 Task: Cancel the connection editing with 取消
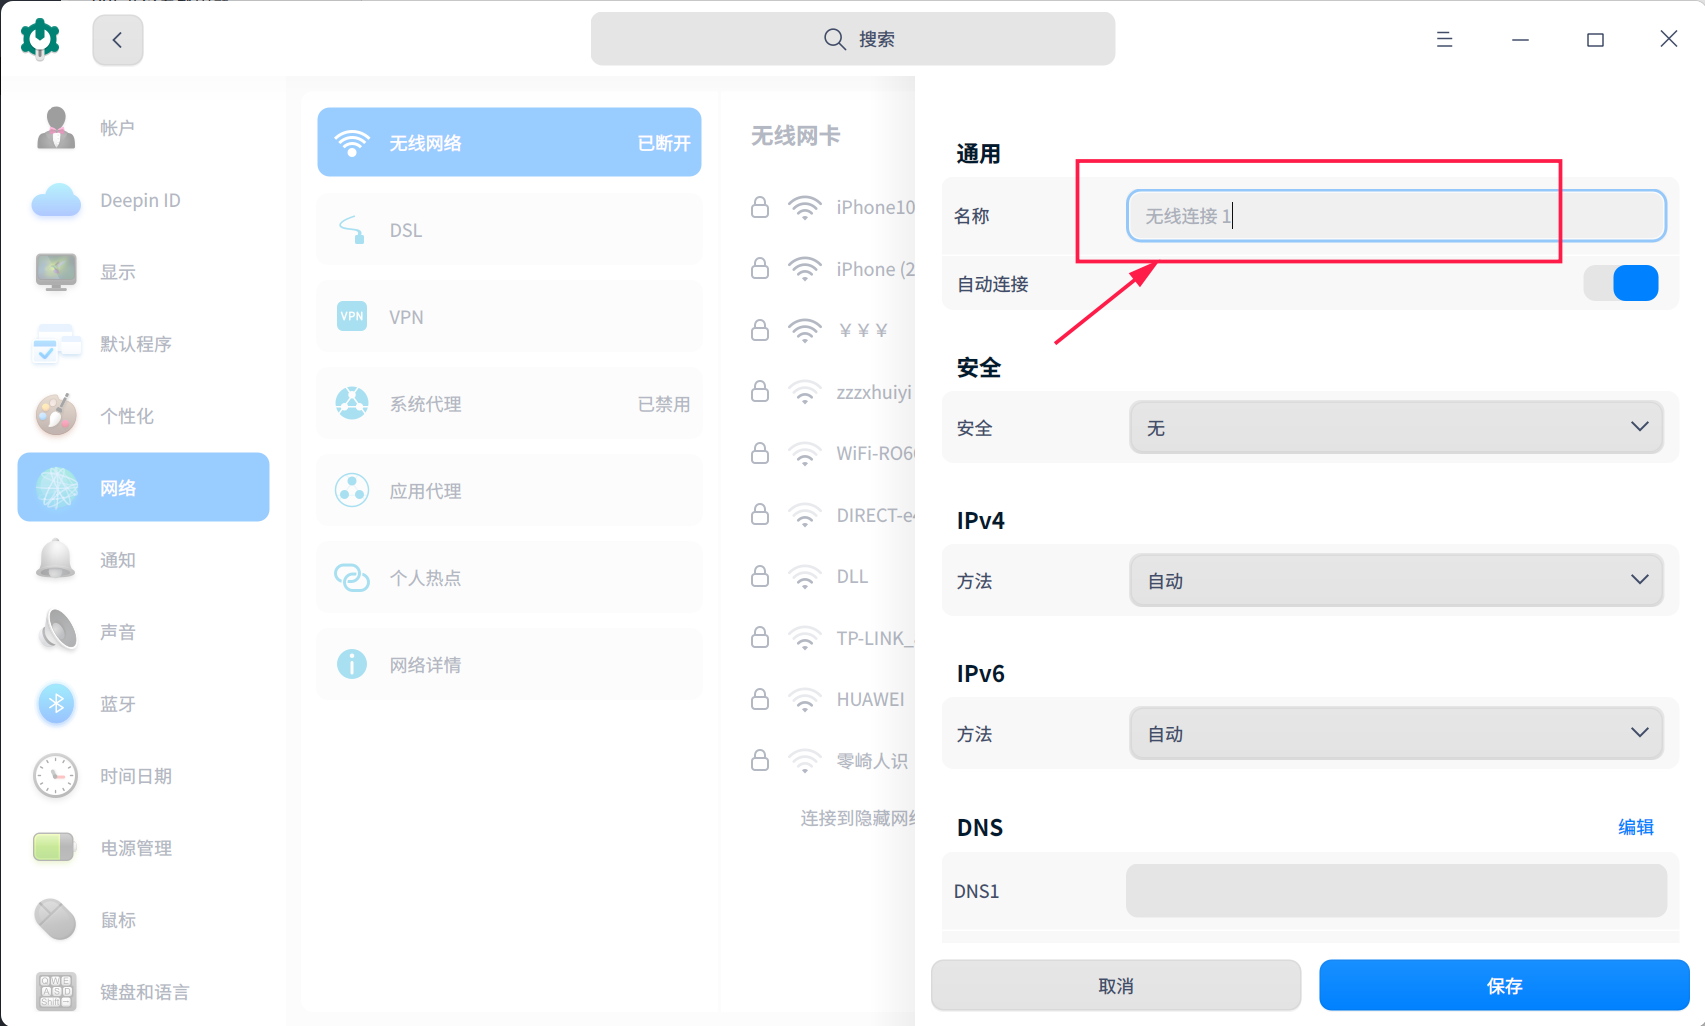(x=1116, y=986)
